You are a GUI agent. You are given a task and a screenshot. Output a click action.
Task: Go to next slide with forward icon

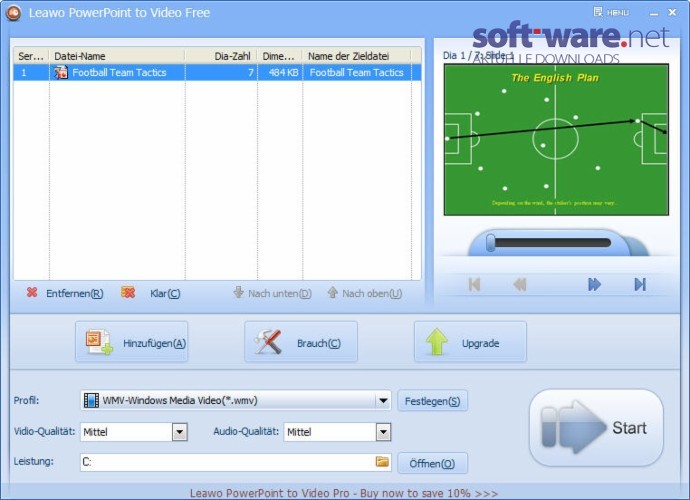[x=594, y=284]
